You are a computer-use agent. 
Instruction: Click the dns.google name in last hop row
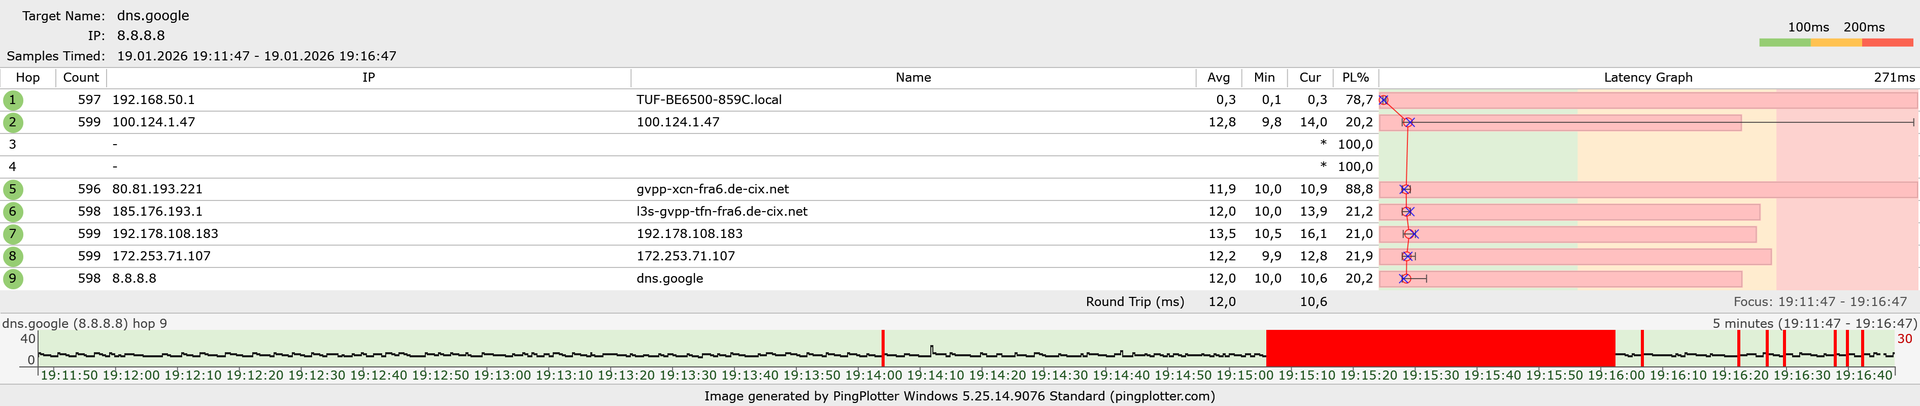tap(669, 278)
